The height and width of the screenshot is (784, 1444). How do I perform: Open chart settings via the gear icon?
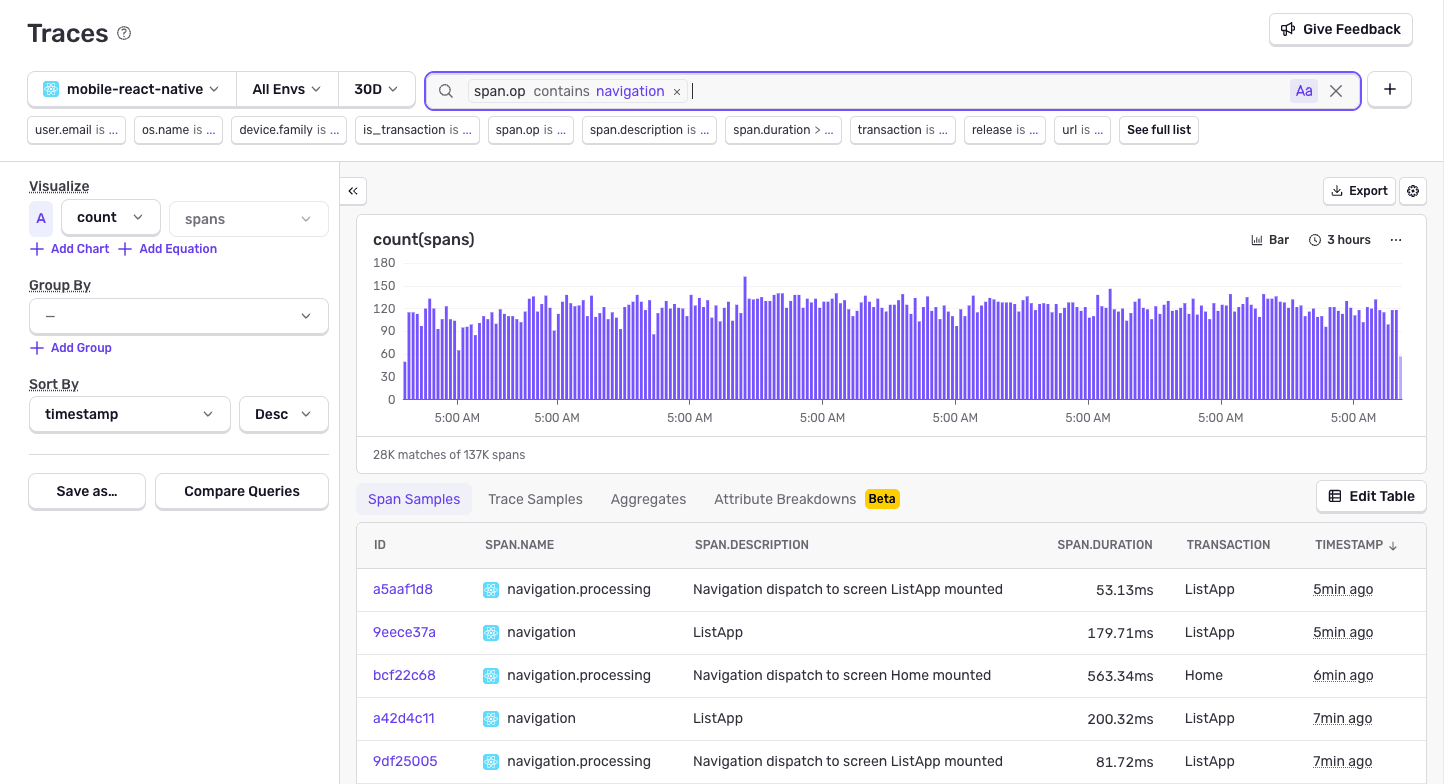coord(1412,191)
